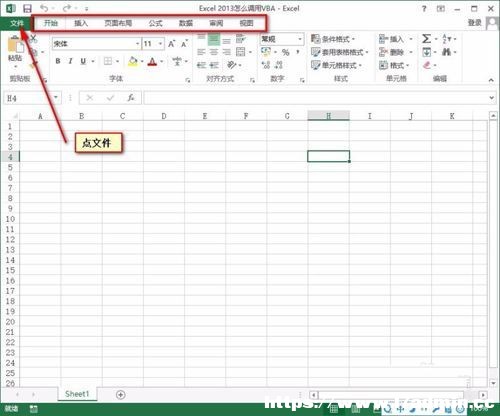500x416 pixels.
Task: Apply the red font color A
Action: [152, 61]
